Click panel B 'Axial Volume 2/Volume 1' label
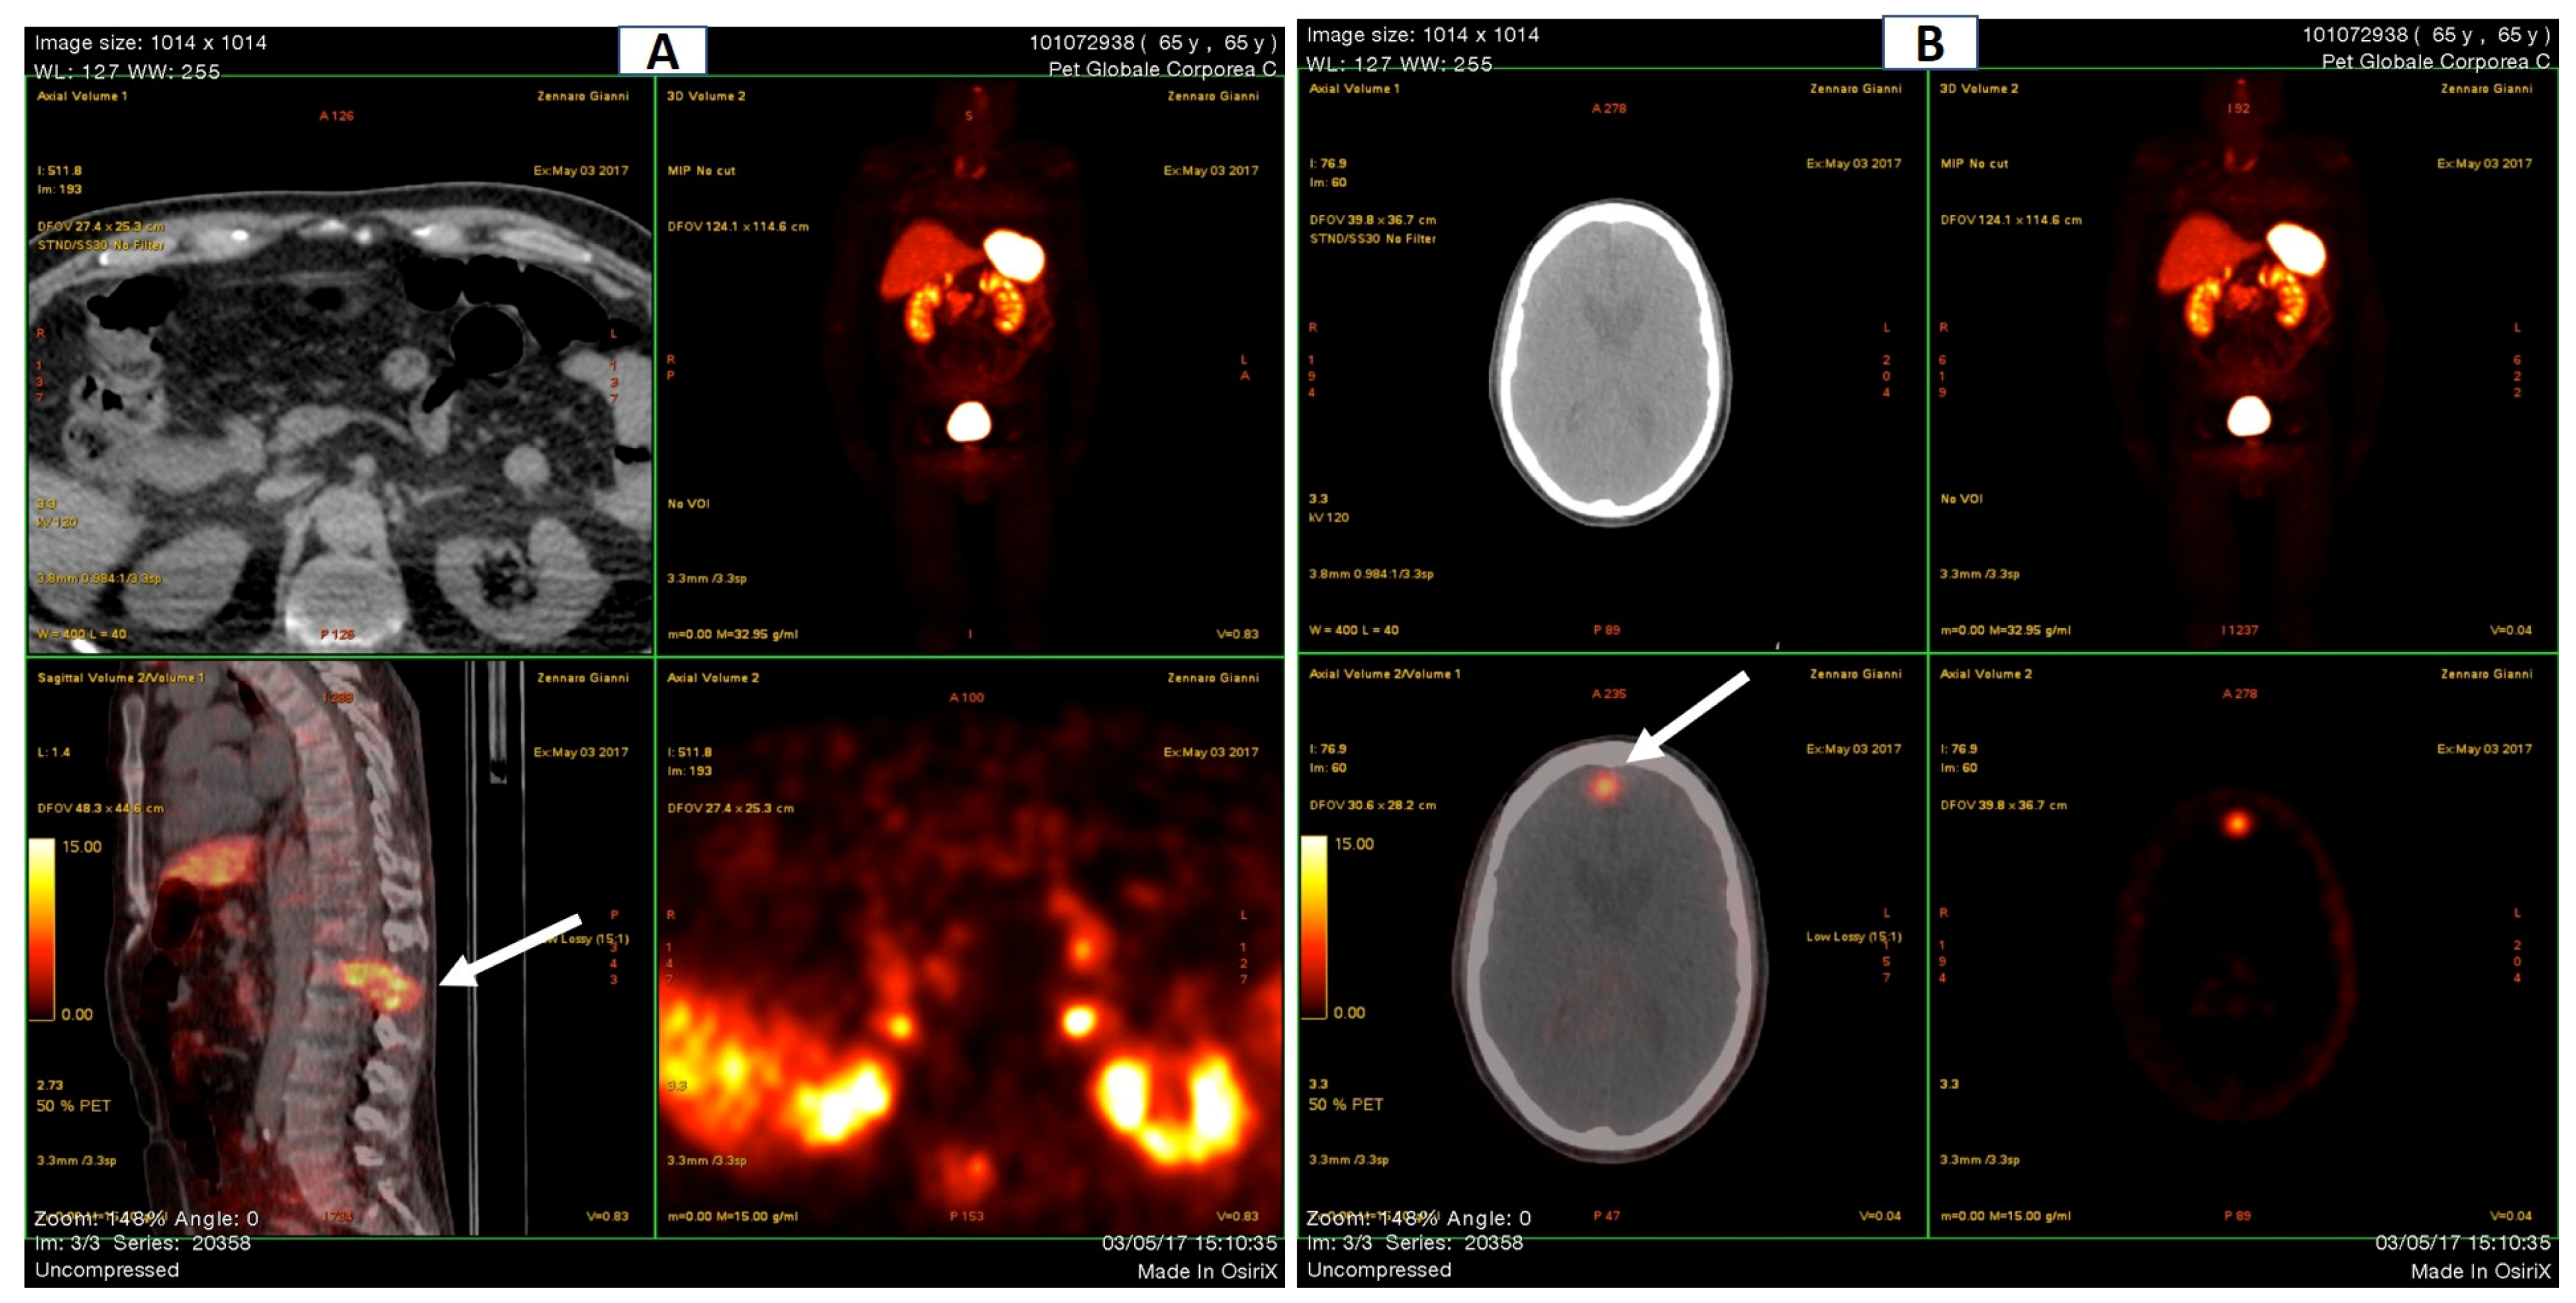 pos(1385,674)
